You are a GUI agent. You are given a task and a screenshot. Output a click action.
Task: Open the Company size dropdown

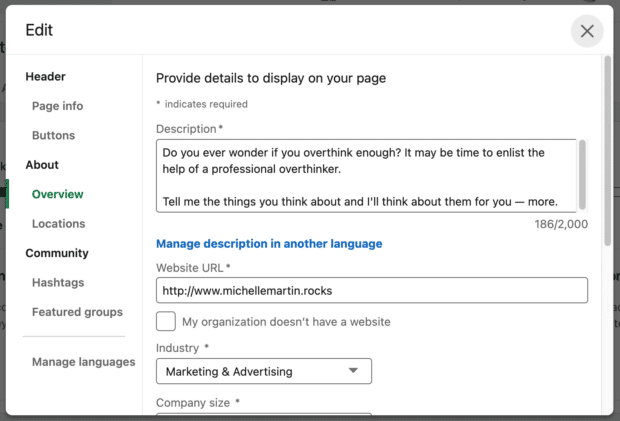point(263,415)
